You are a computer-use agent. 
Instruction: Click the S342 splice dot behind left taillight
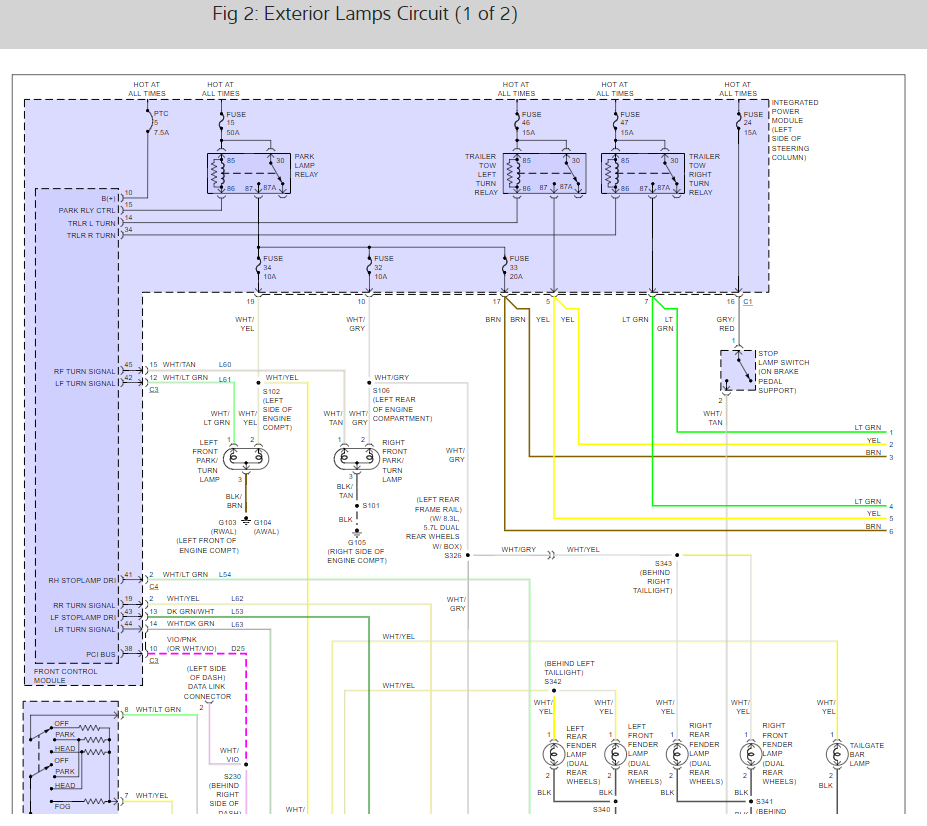tap(554, 691)
